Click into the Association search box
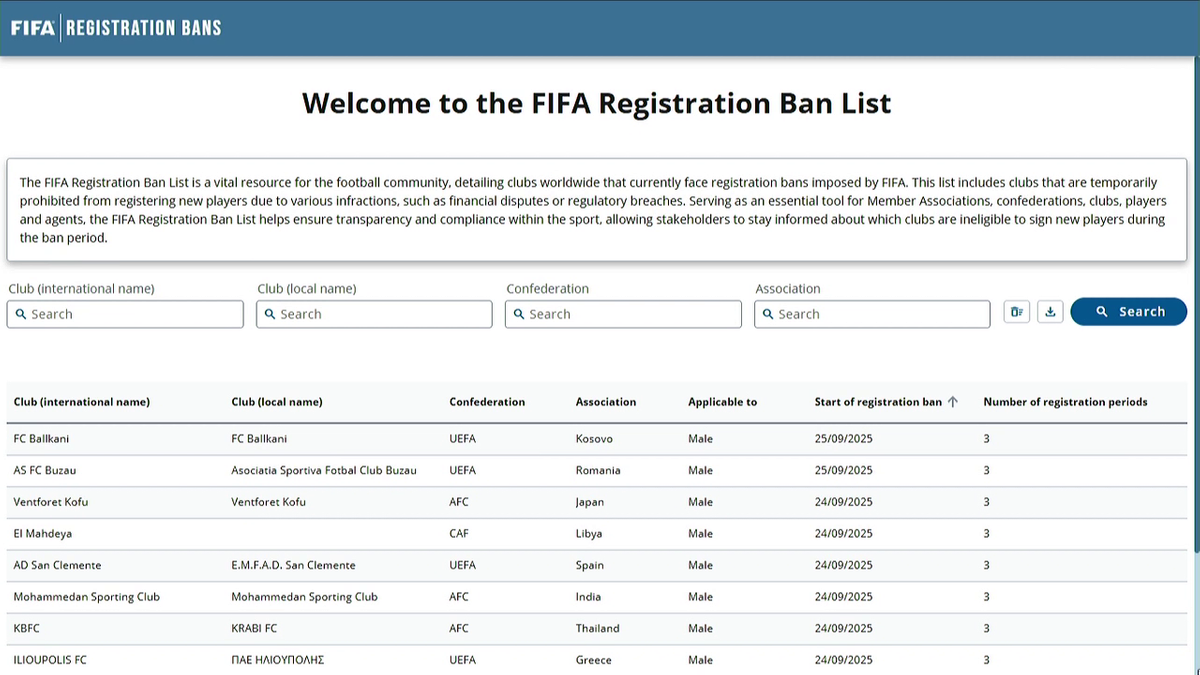Image resolution: width=1200 pixels, height=675 pixels. (872, 314)
